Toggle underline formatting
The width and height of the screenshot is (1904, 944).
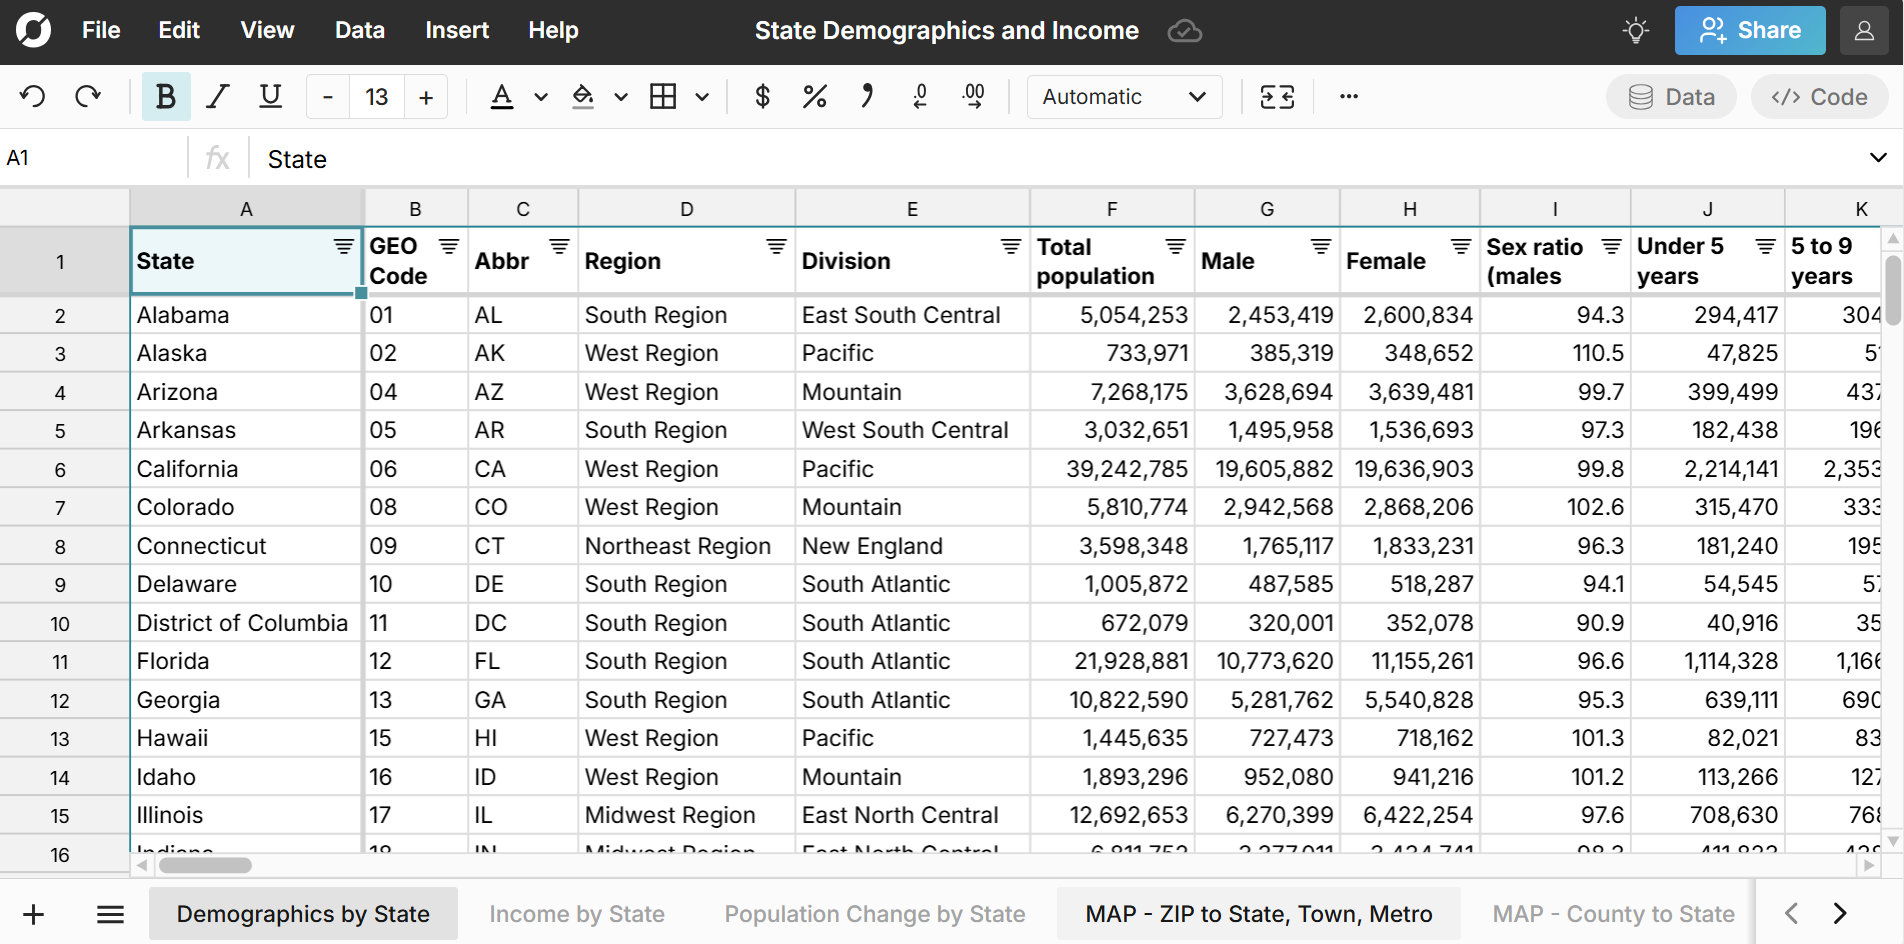point(269,96)
